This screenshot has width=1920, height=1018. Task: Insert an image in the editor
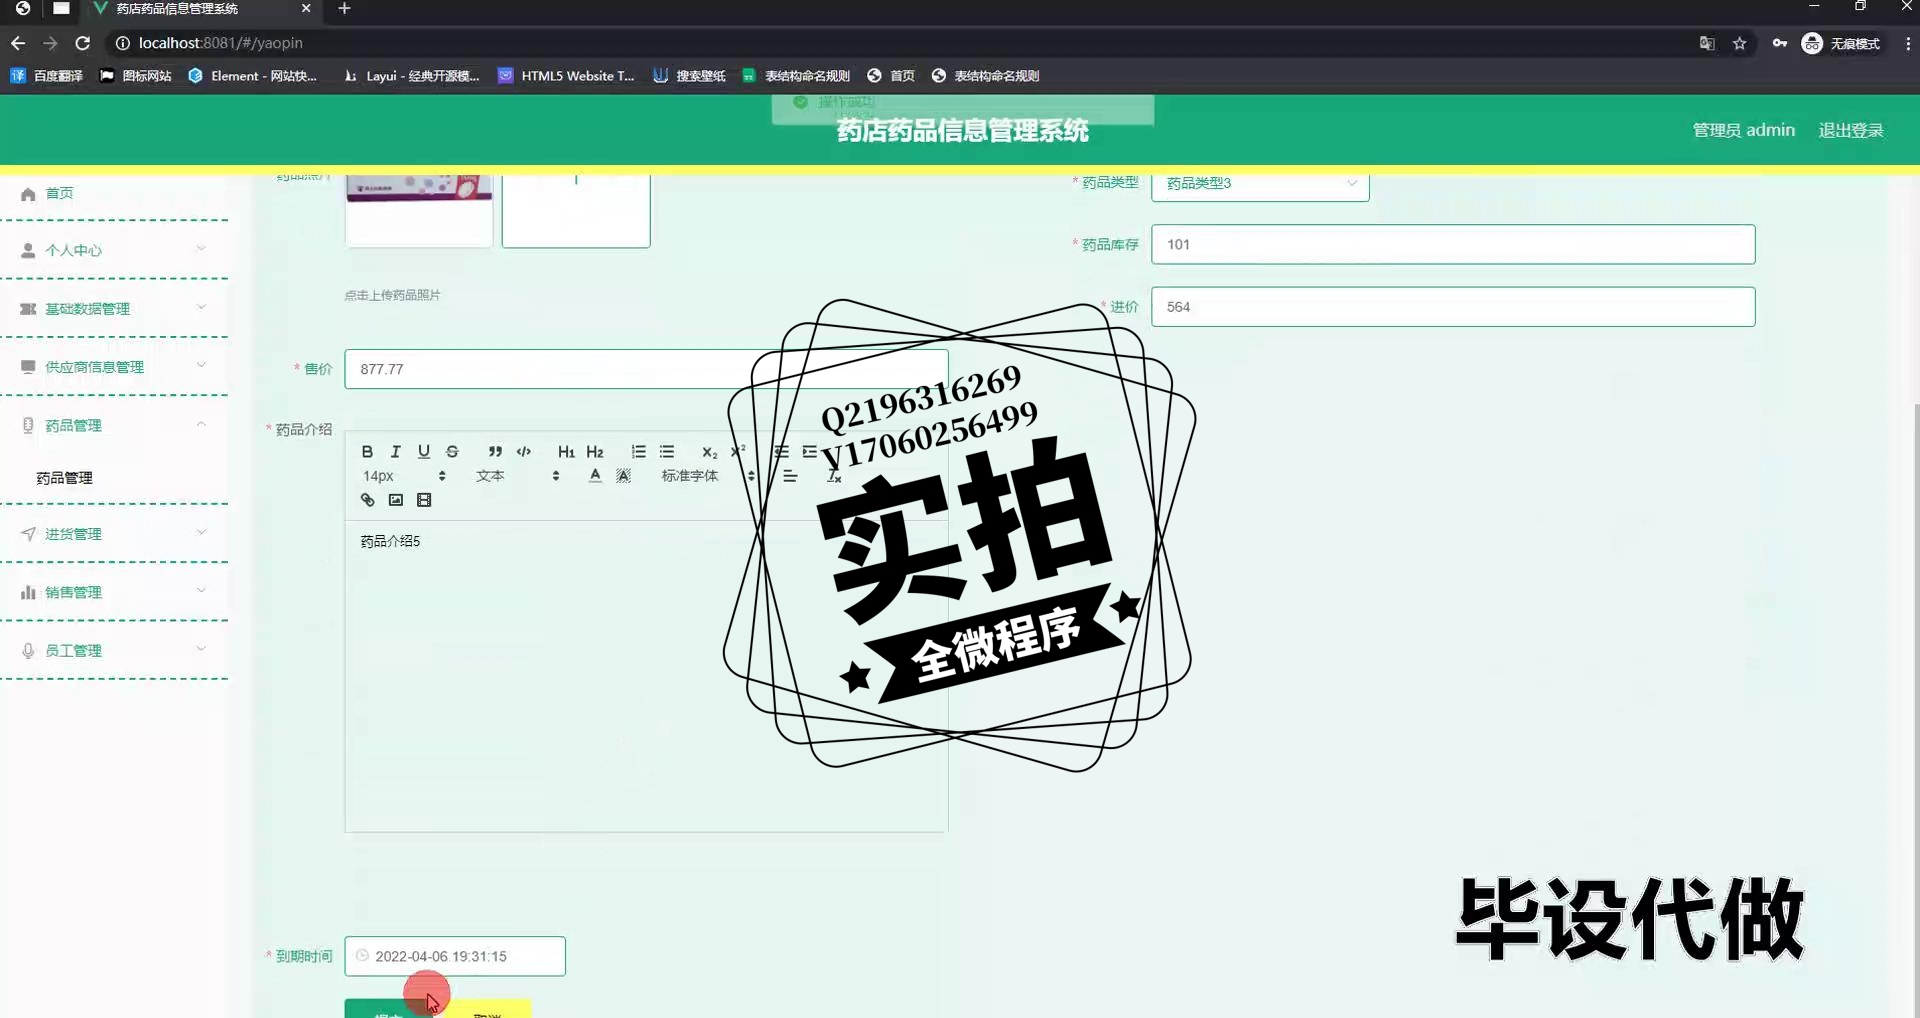point(396,500)
